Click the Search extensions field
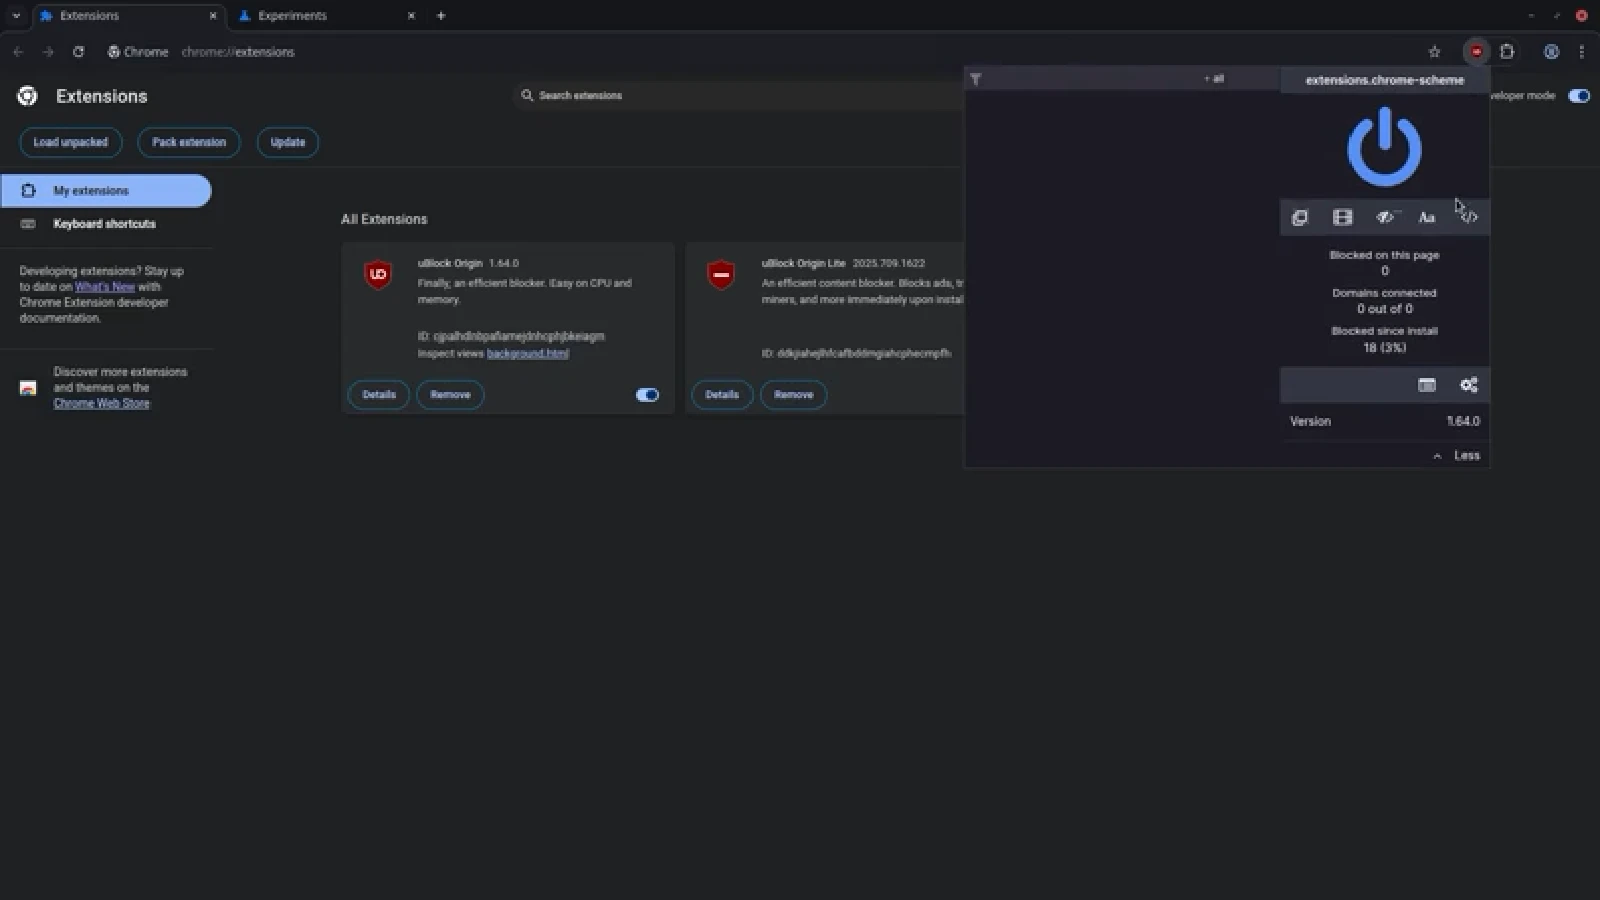This screenshot has width=1600, height=900. click(740, 96)
